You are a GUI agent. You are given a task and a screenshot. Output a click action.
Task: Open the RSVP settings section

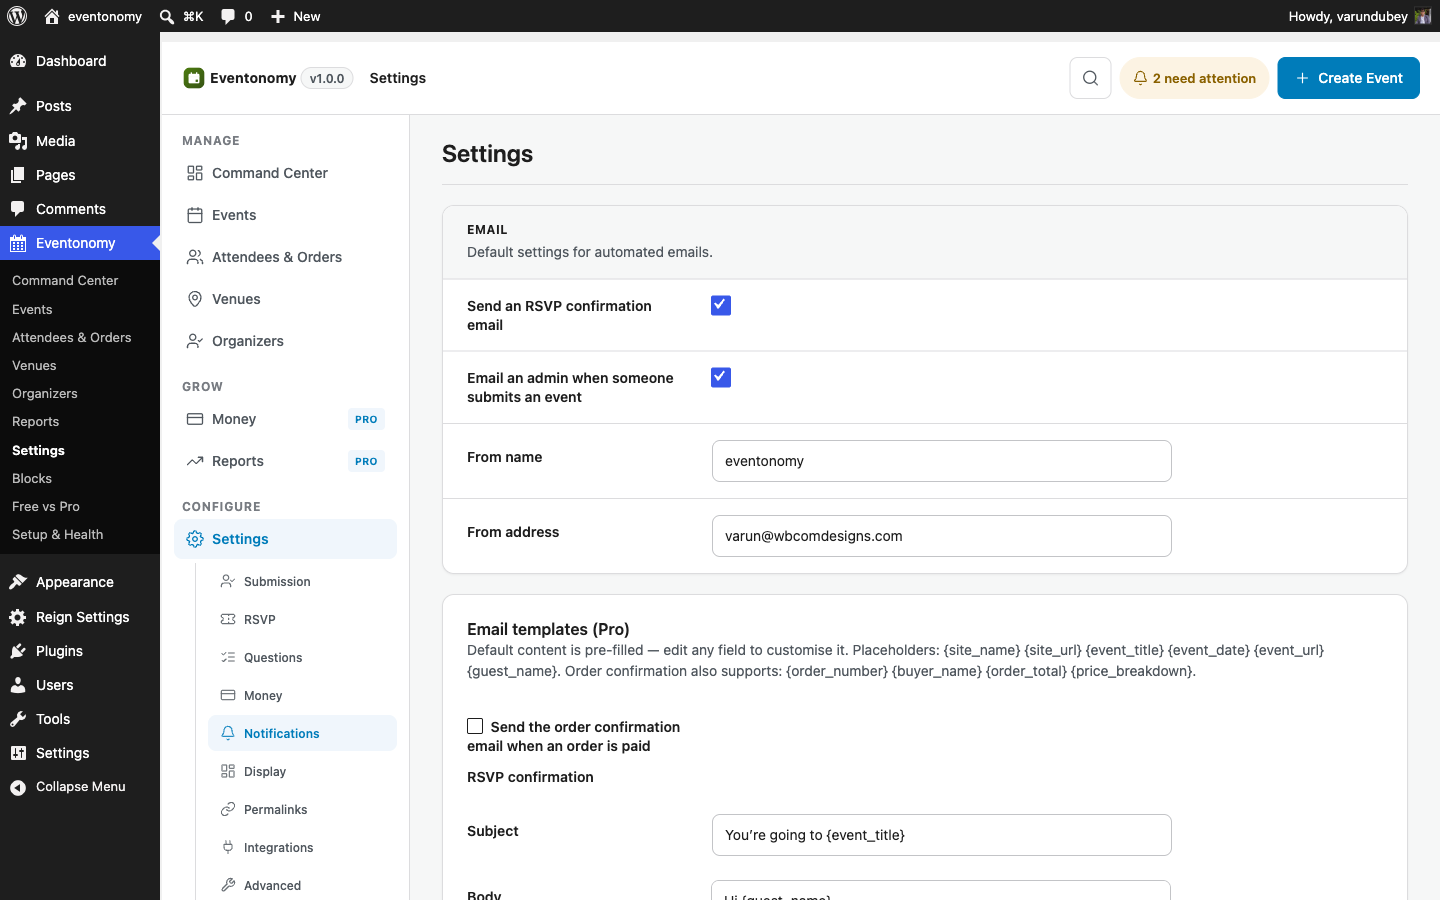point(302,619)
